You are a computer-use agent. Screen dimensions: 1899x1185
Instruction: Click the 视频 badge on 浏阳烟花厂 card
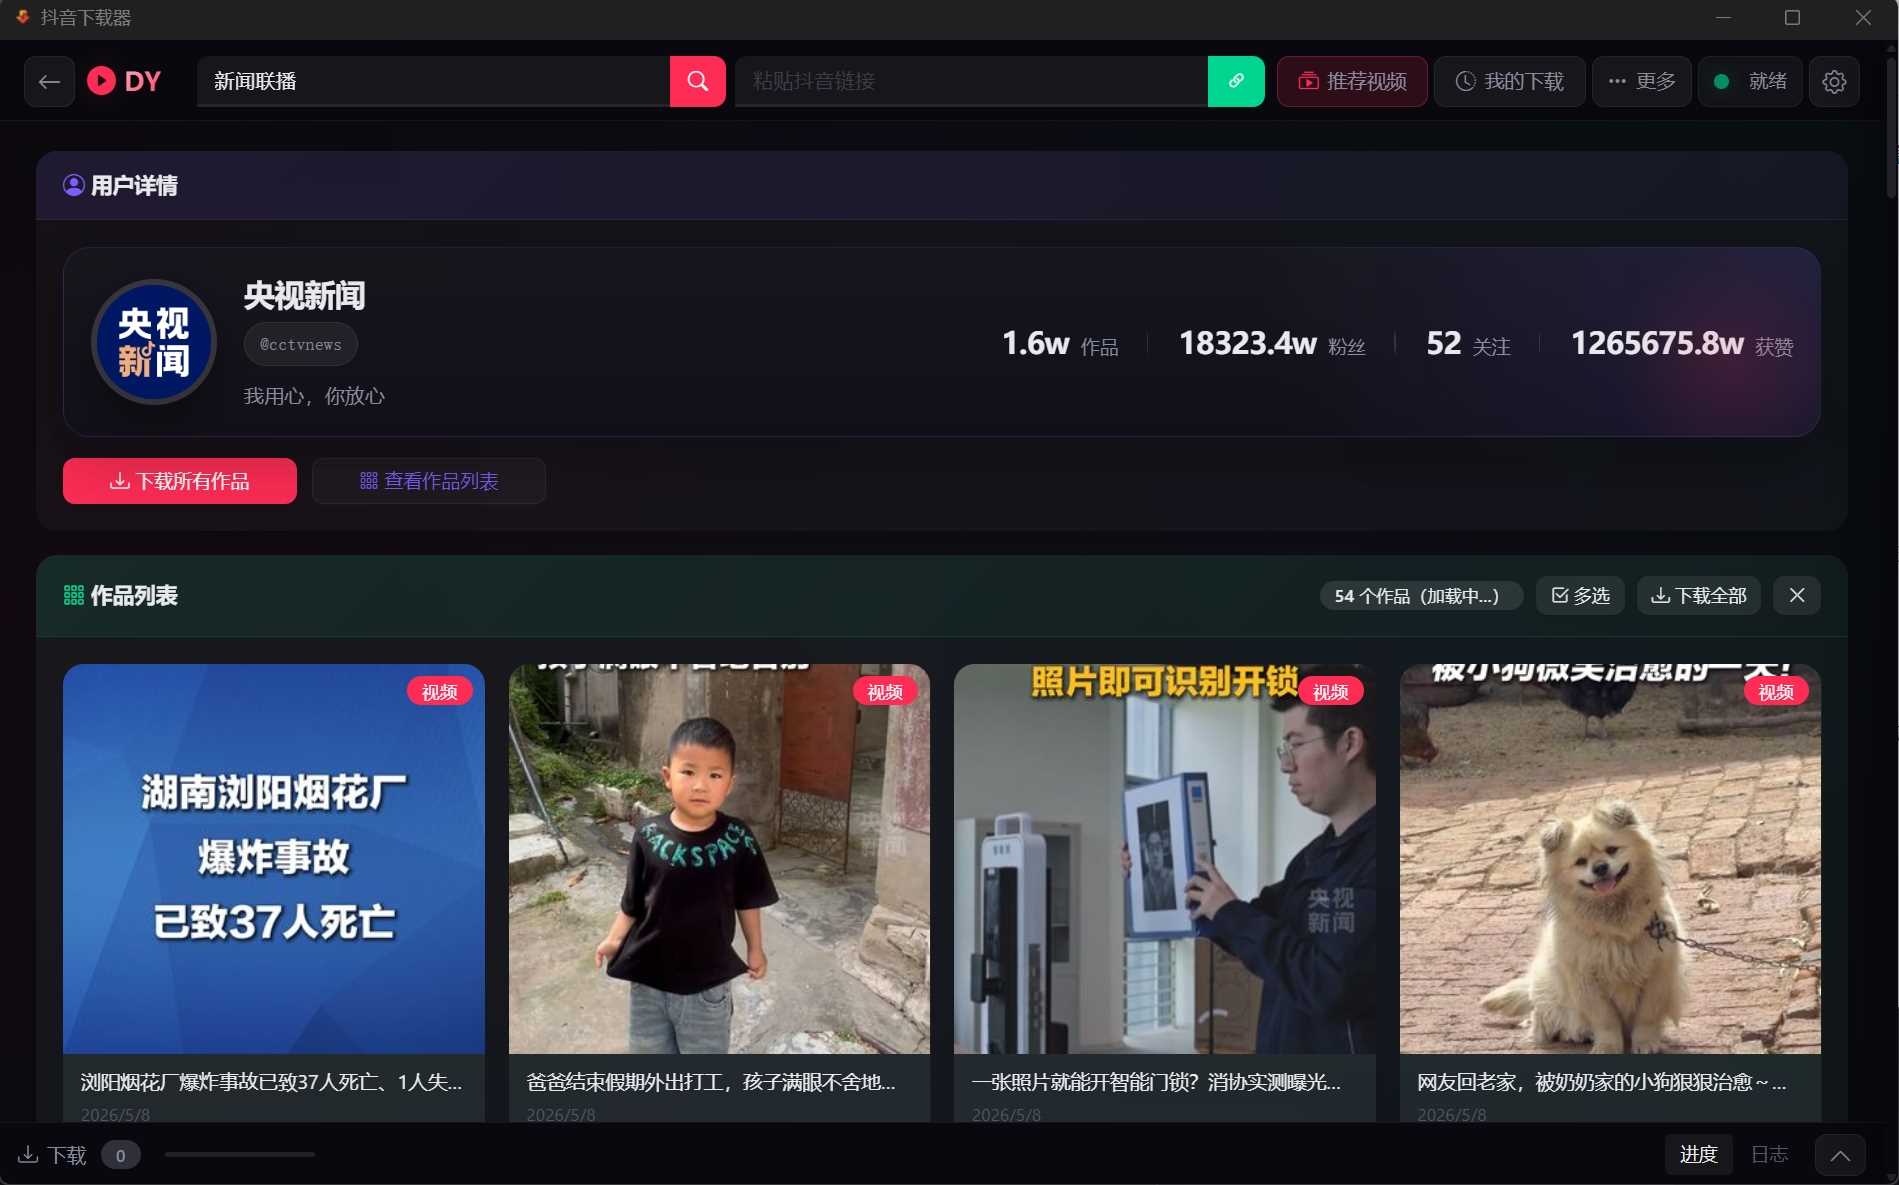point(439,692)
